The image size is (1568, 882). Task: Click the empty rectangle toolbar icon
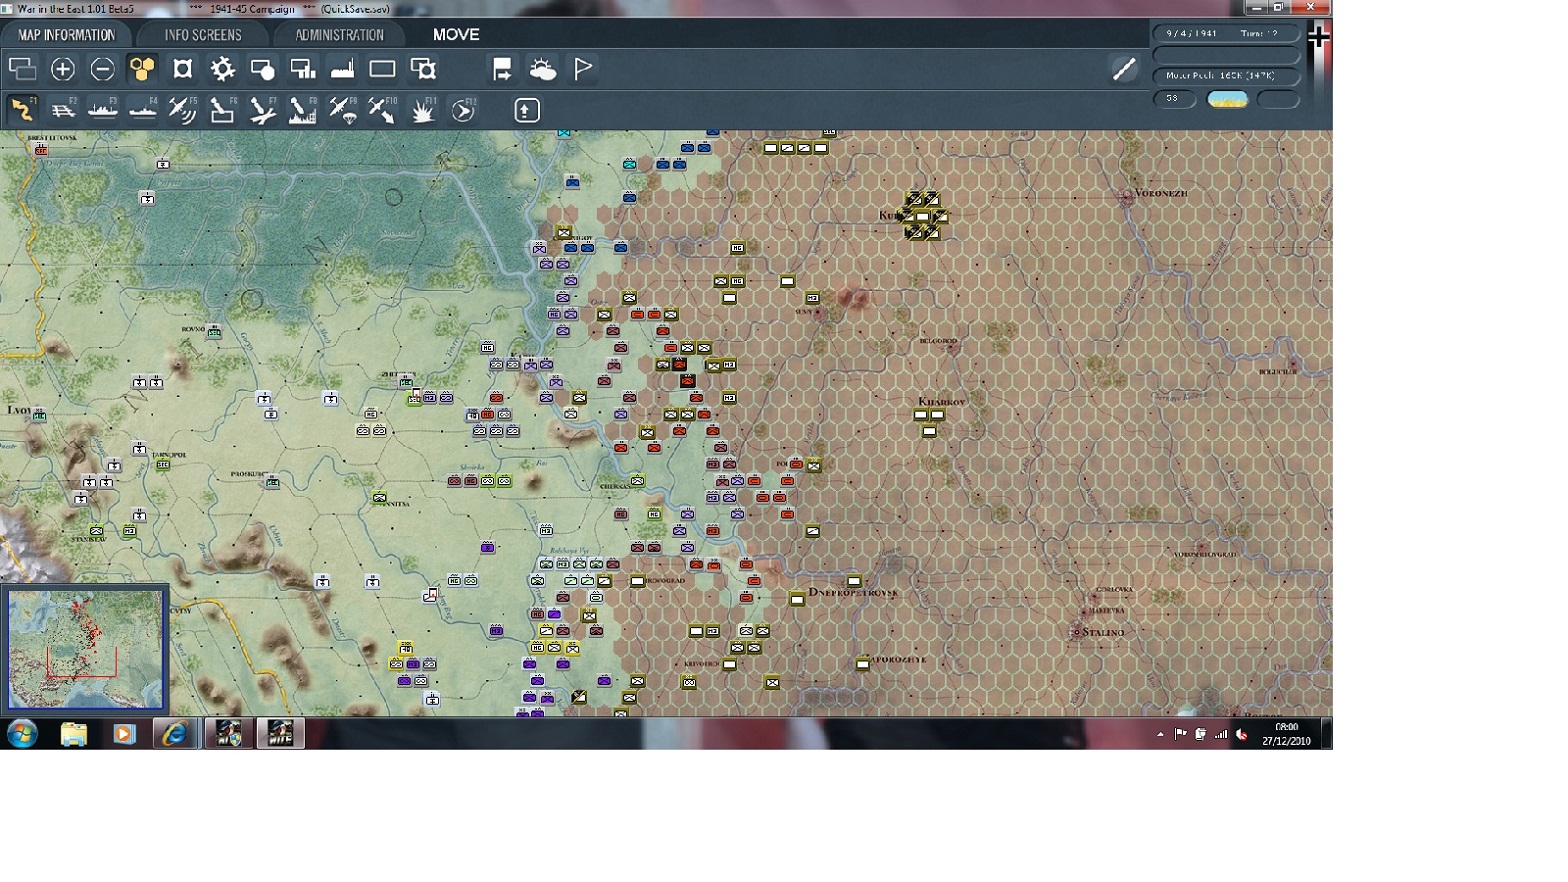click(x=382, y=69)
